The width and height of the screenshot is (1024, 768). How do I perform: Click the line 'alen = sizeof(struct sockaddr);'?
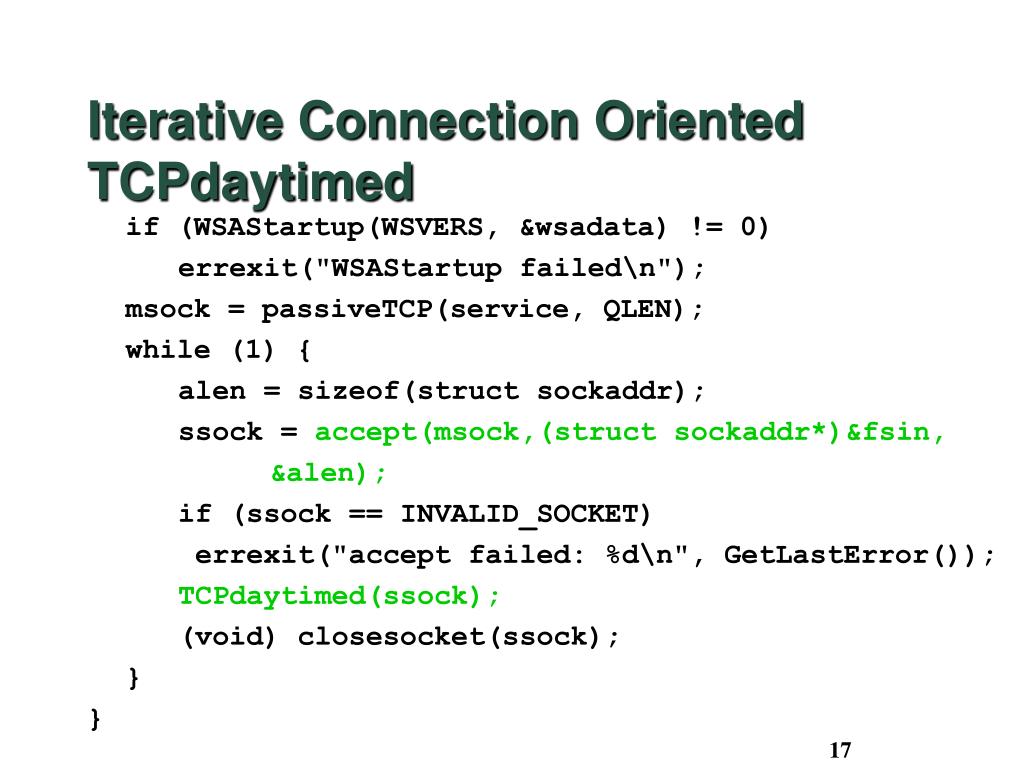click(x=441, y=391)
